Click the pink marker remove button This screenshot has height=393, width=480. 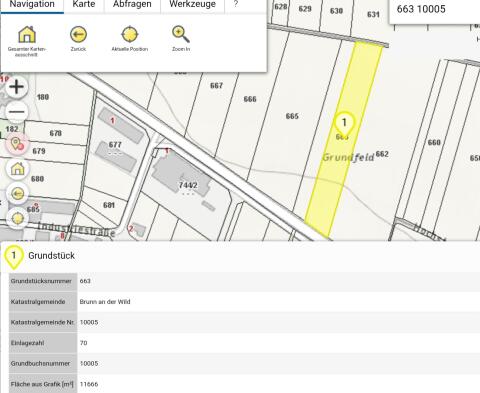pyautogui.click(x=17, y=144)
